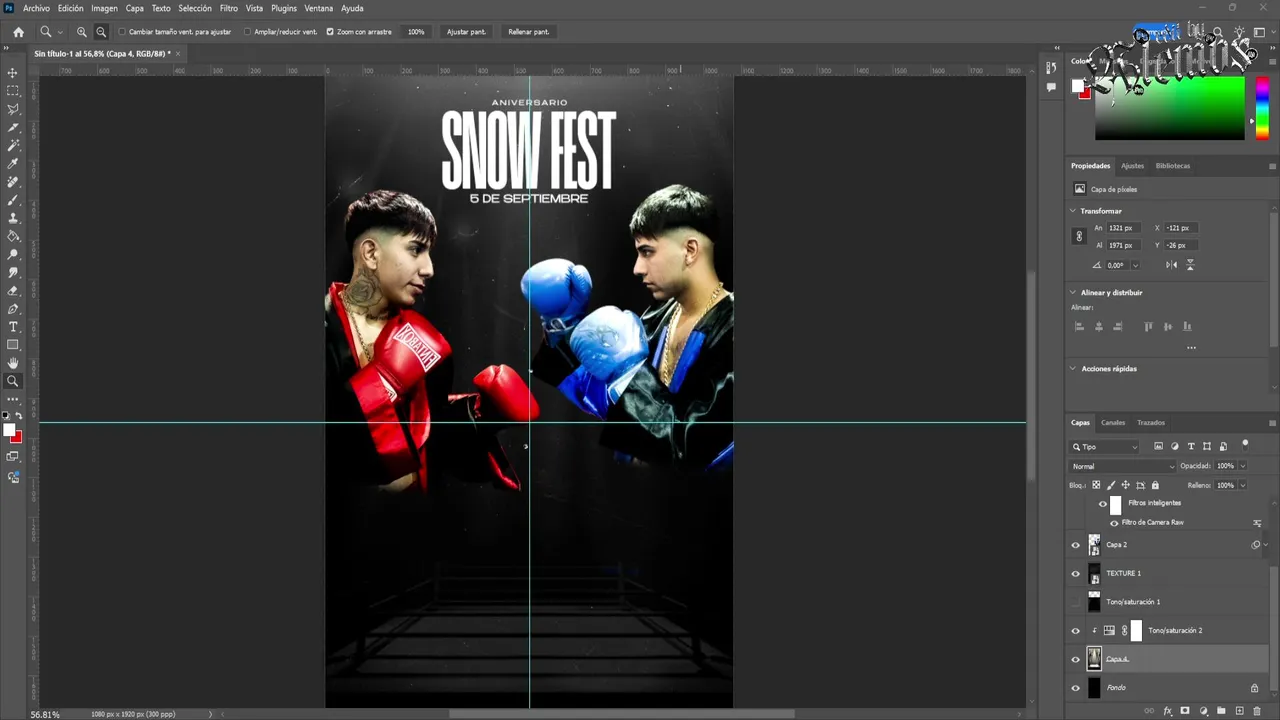The image size is (1280, 720).
Task: Select the Smudge tool
Action: pos(13,272)
